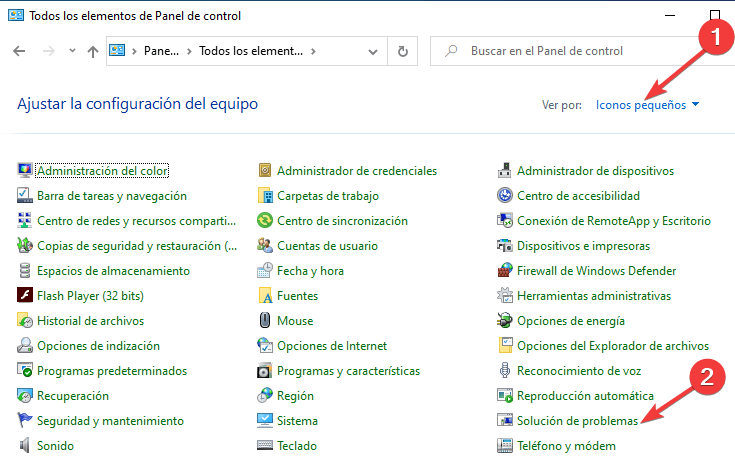Expand chevron after Pane... breadcrumb
This screenshot has width=735, height=468.
[189, 51]
